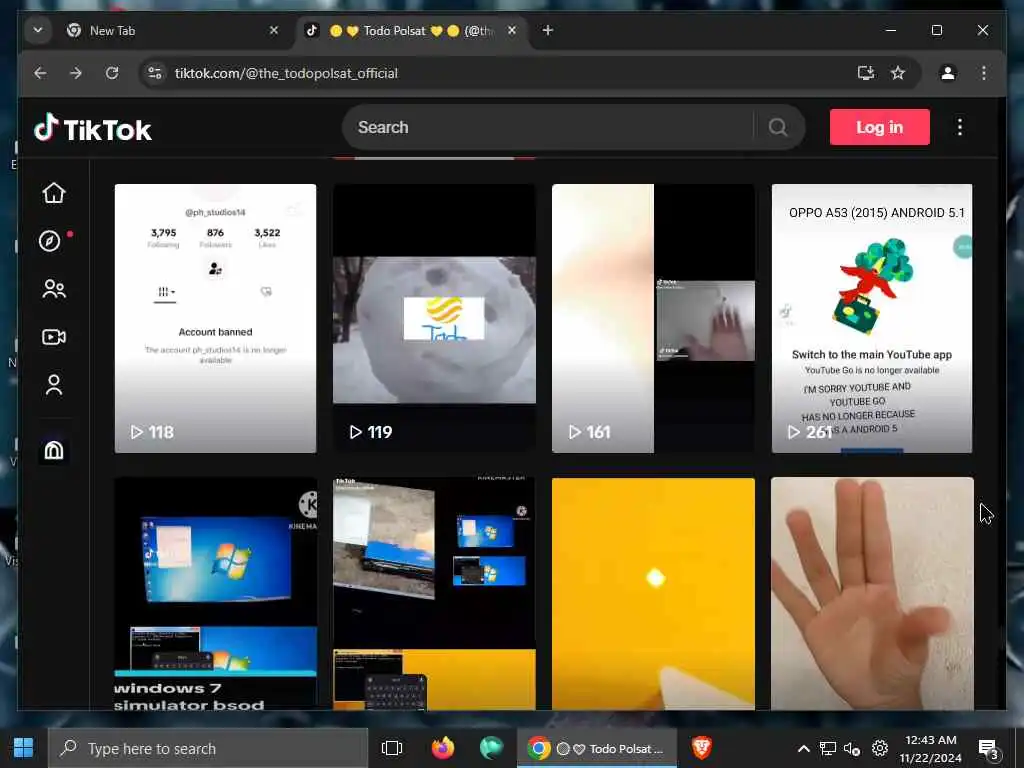
Task: Open the video with 161 views
Action: pyautogui.click(x=653, y=318)
